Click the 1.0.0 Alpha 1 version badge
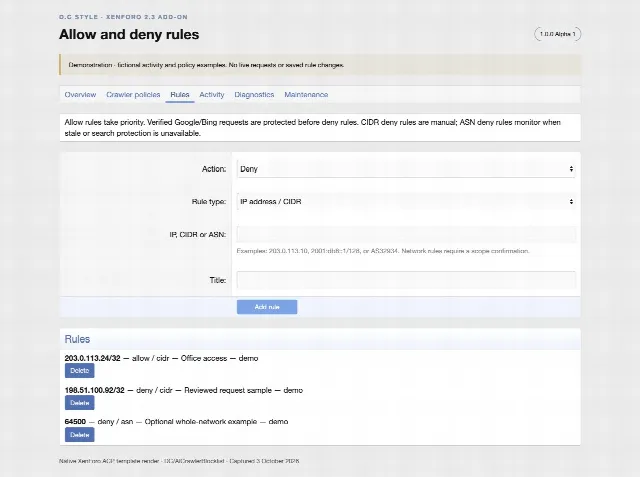The width and height of the screenshot is (640, 477). (558, 34)
